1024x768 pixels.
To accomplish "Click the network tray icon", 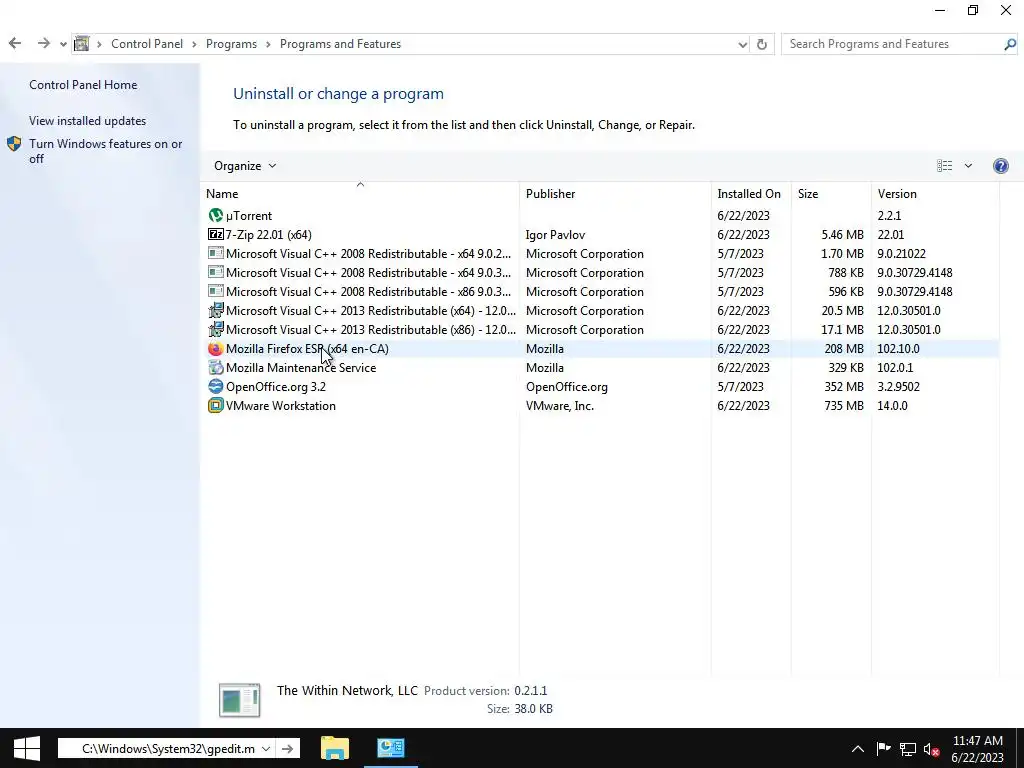I will (x=908, y=749).
